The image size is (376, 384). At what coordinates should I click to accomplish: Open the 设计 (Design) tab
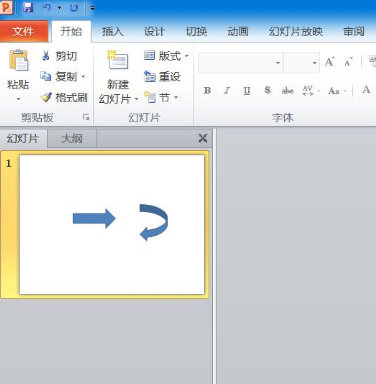(154, 32)
